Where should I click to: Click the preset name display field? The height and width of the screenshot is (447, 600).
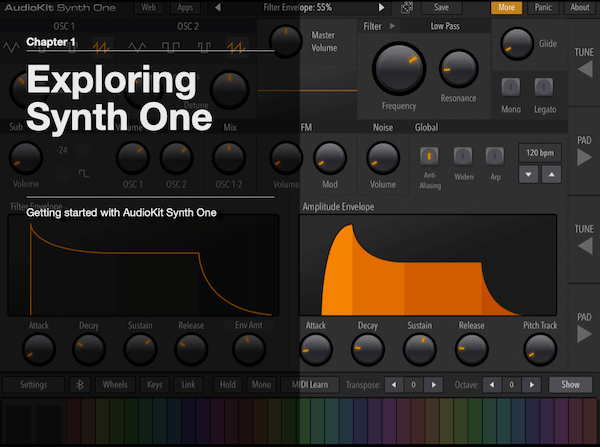tap(299, 7)
